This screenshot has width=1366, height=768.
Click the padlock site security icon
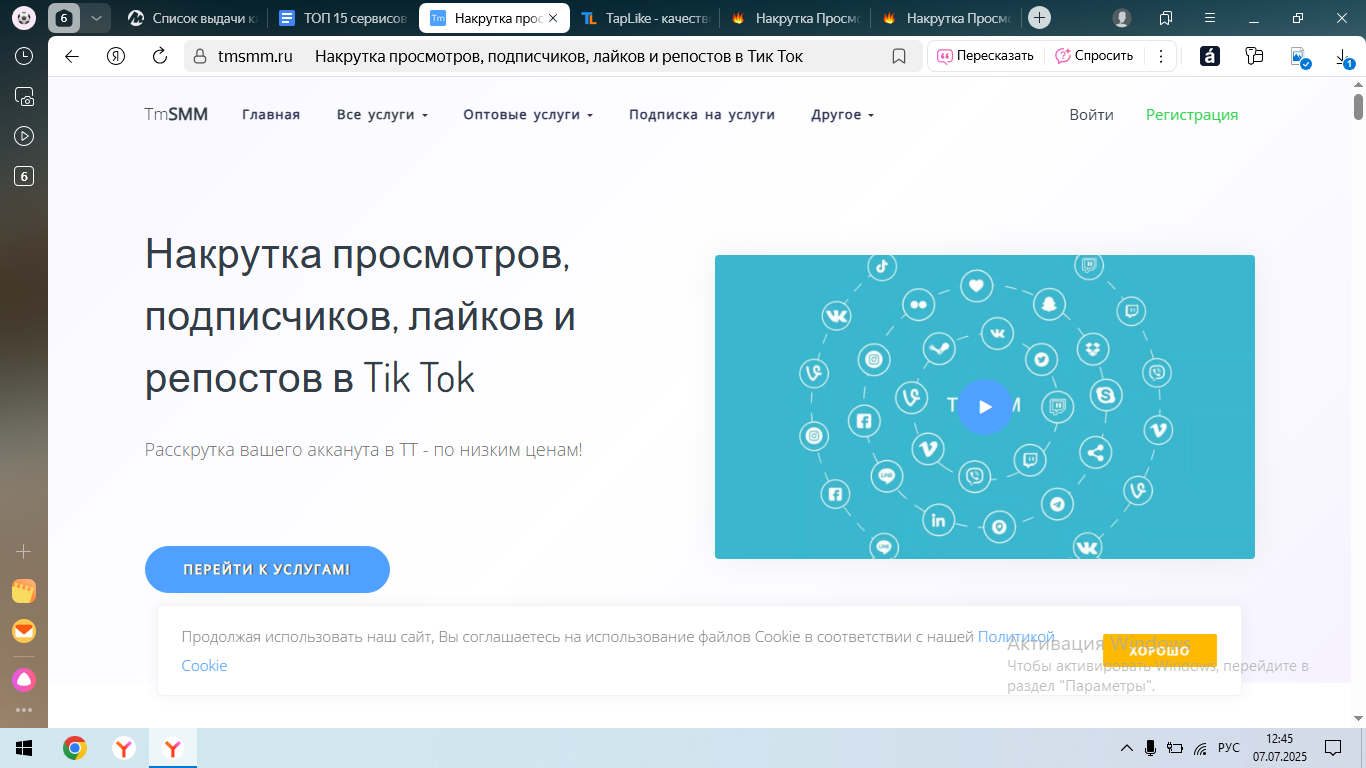(x=200, y=56)
